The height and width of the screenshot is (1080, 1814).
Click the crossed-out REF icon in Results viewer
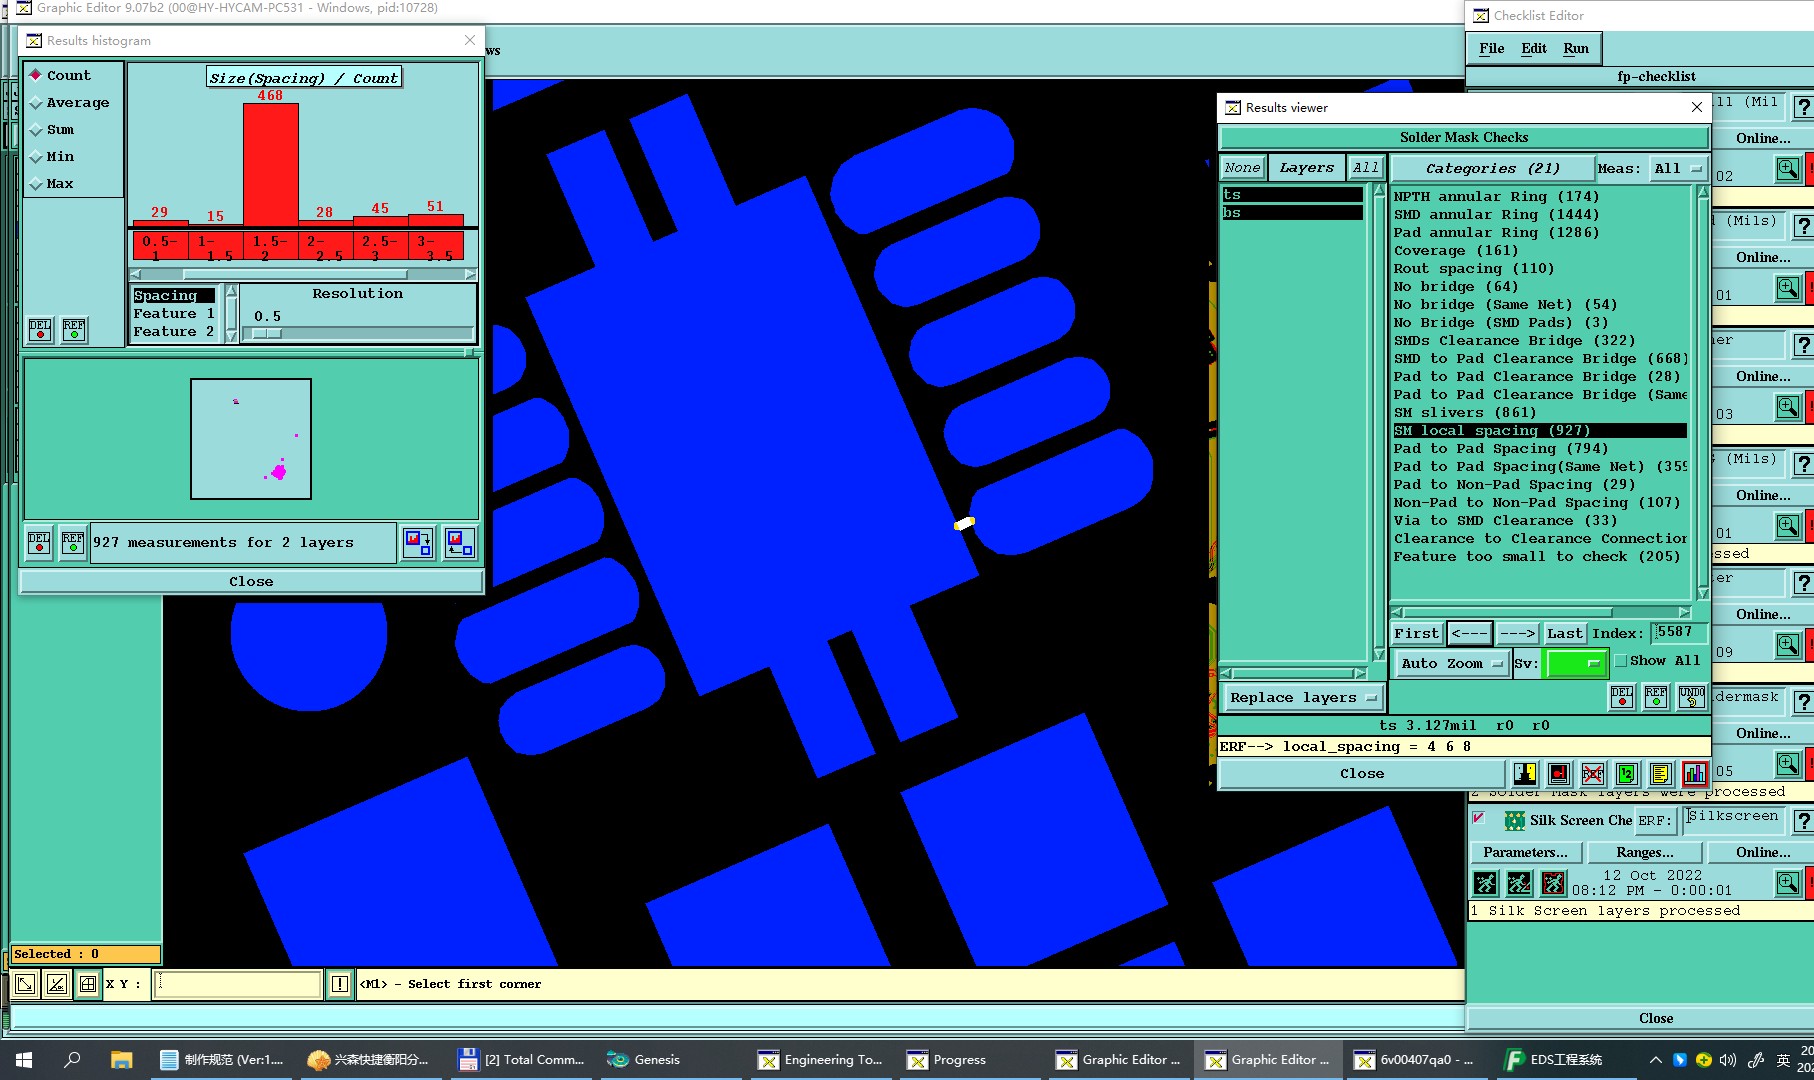click(x=1592, y=773)
